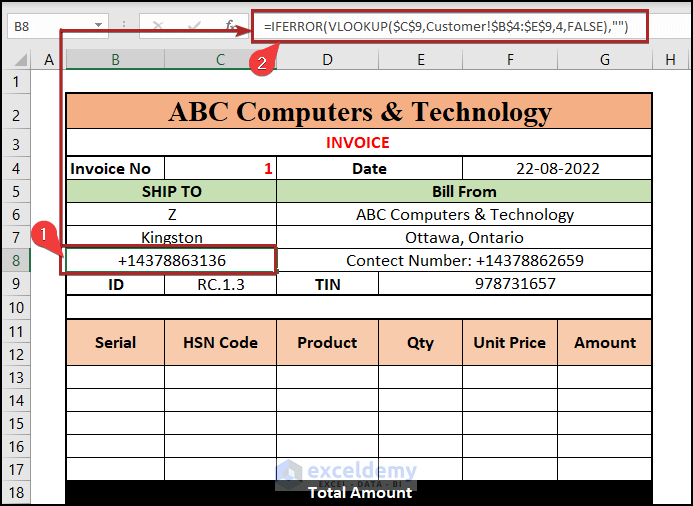693x506 pixels.
Task: Select row 10 header
Action: (x=16, y=307)
